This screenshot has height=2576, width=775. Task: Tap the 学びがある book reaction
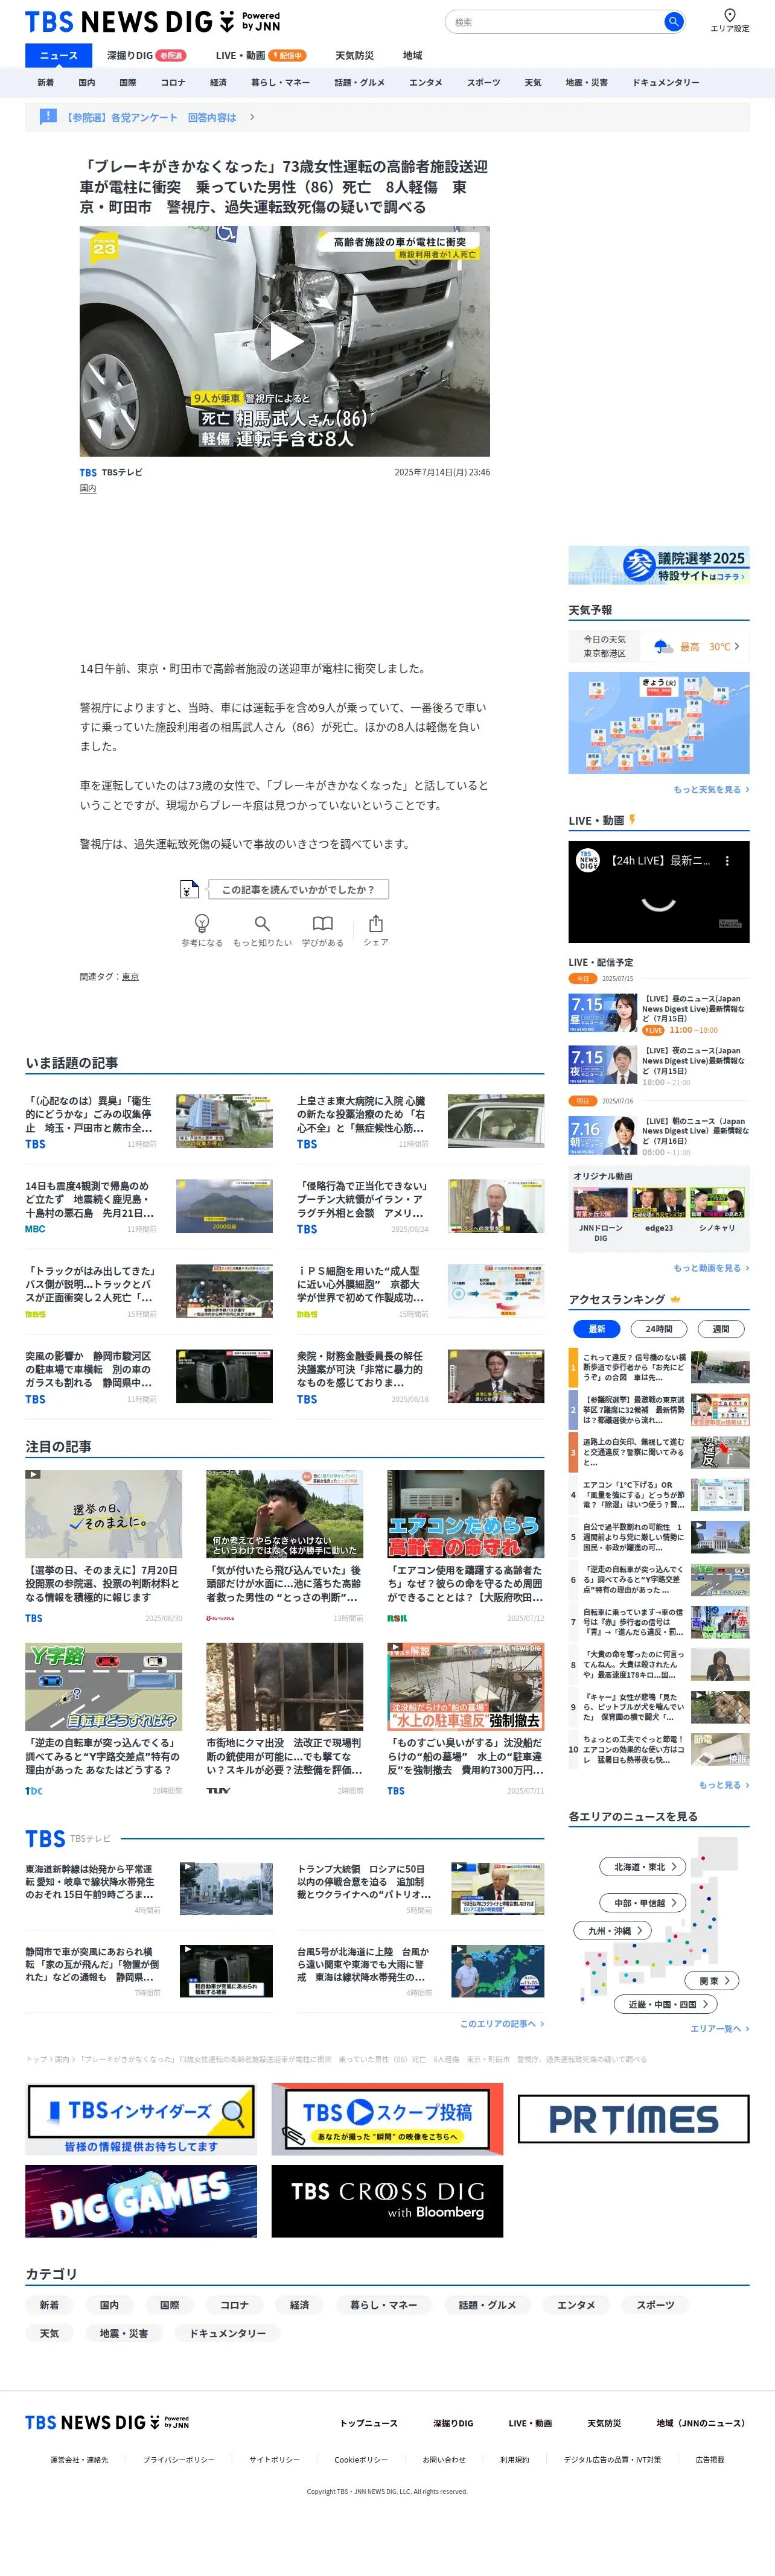coord(322,929)
